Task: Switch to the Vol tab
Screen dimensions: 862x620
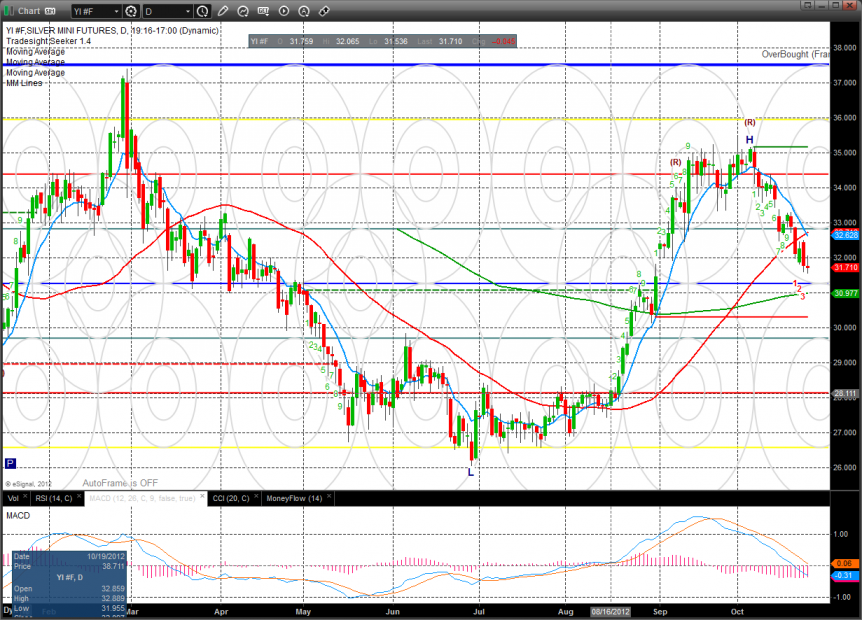Action: [13, 499]
